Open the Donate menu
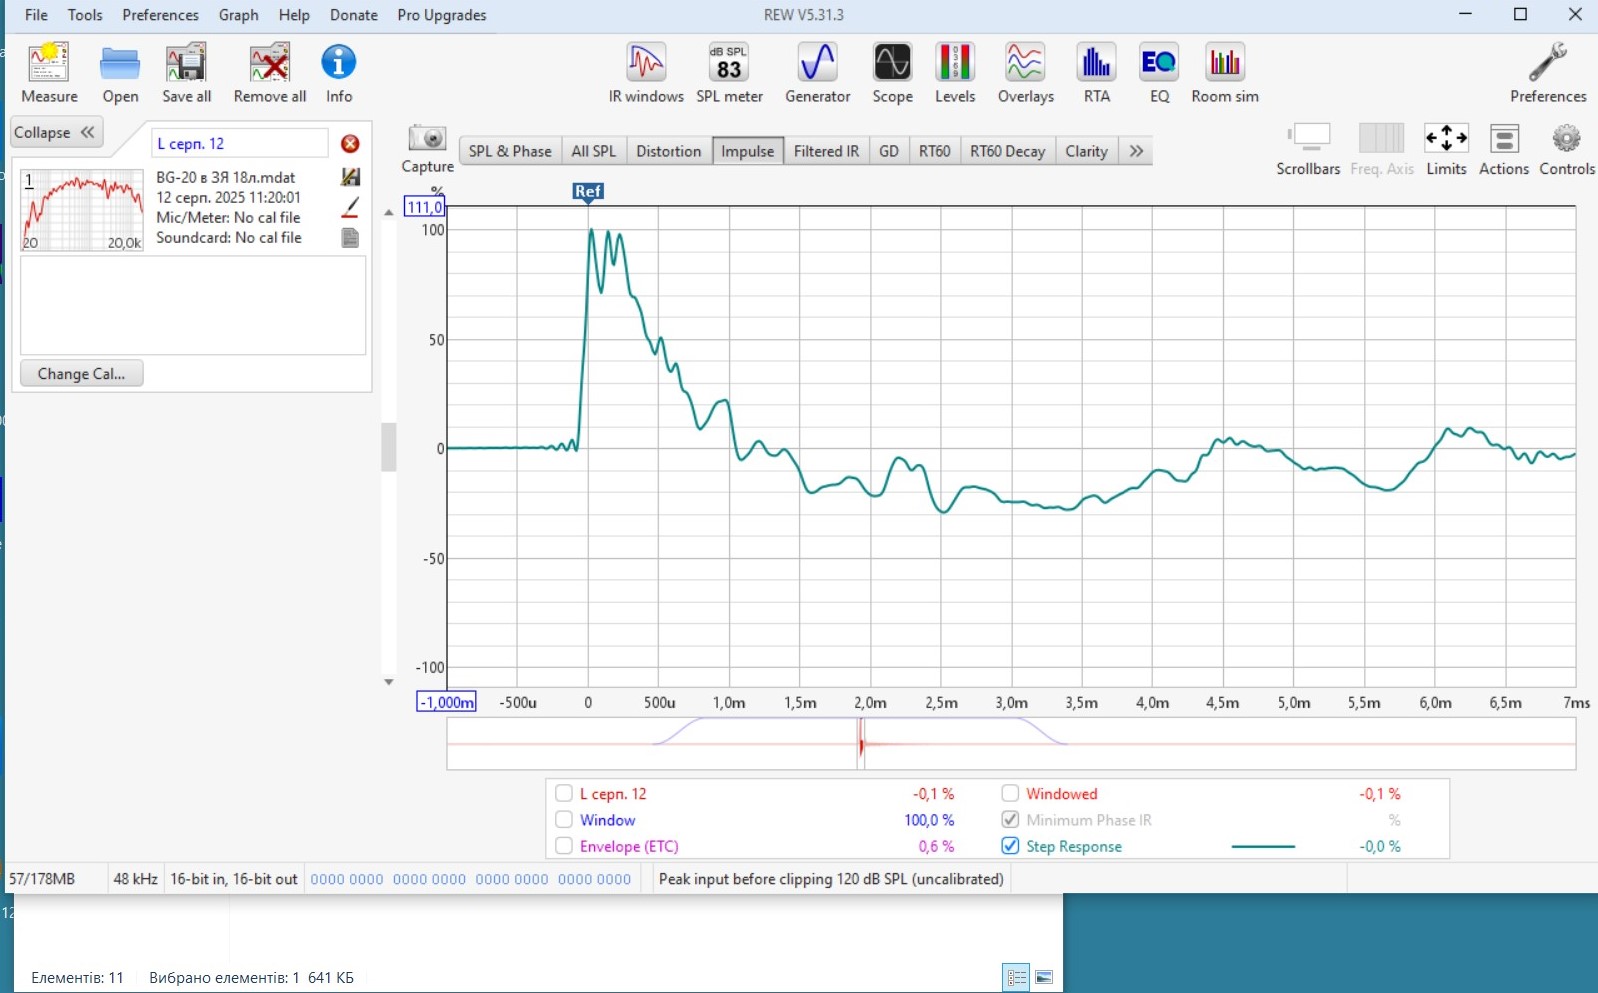The image size is (1598, 993). [354, 15]
